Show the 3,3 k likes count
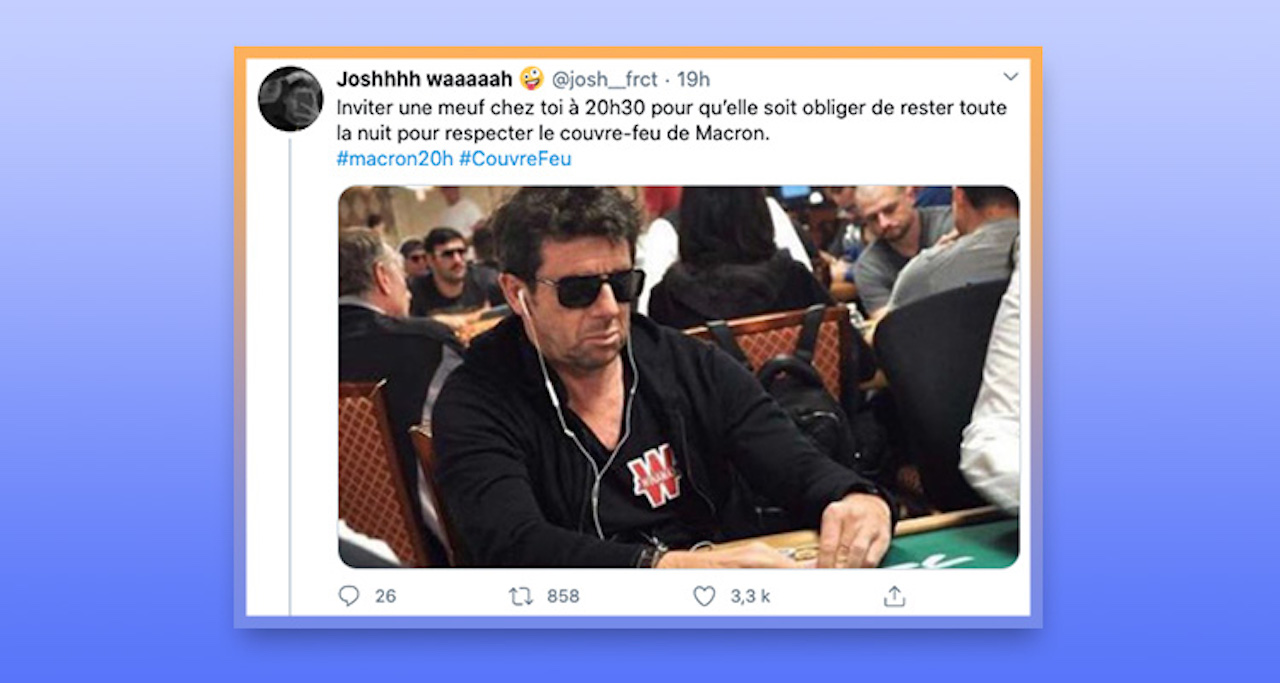Image resolution: width=1280 pixels, height=683 pixels. click(750, 596)
